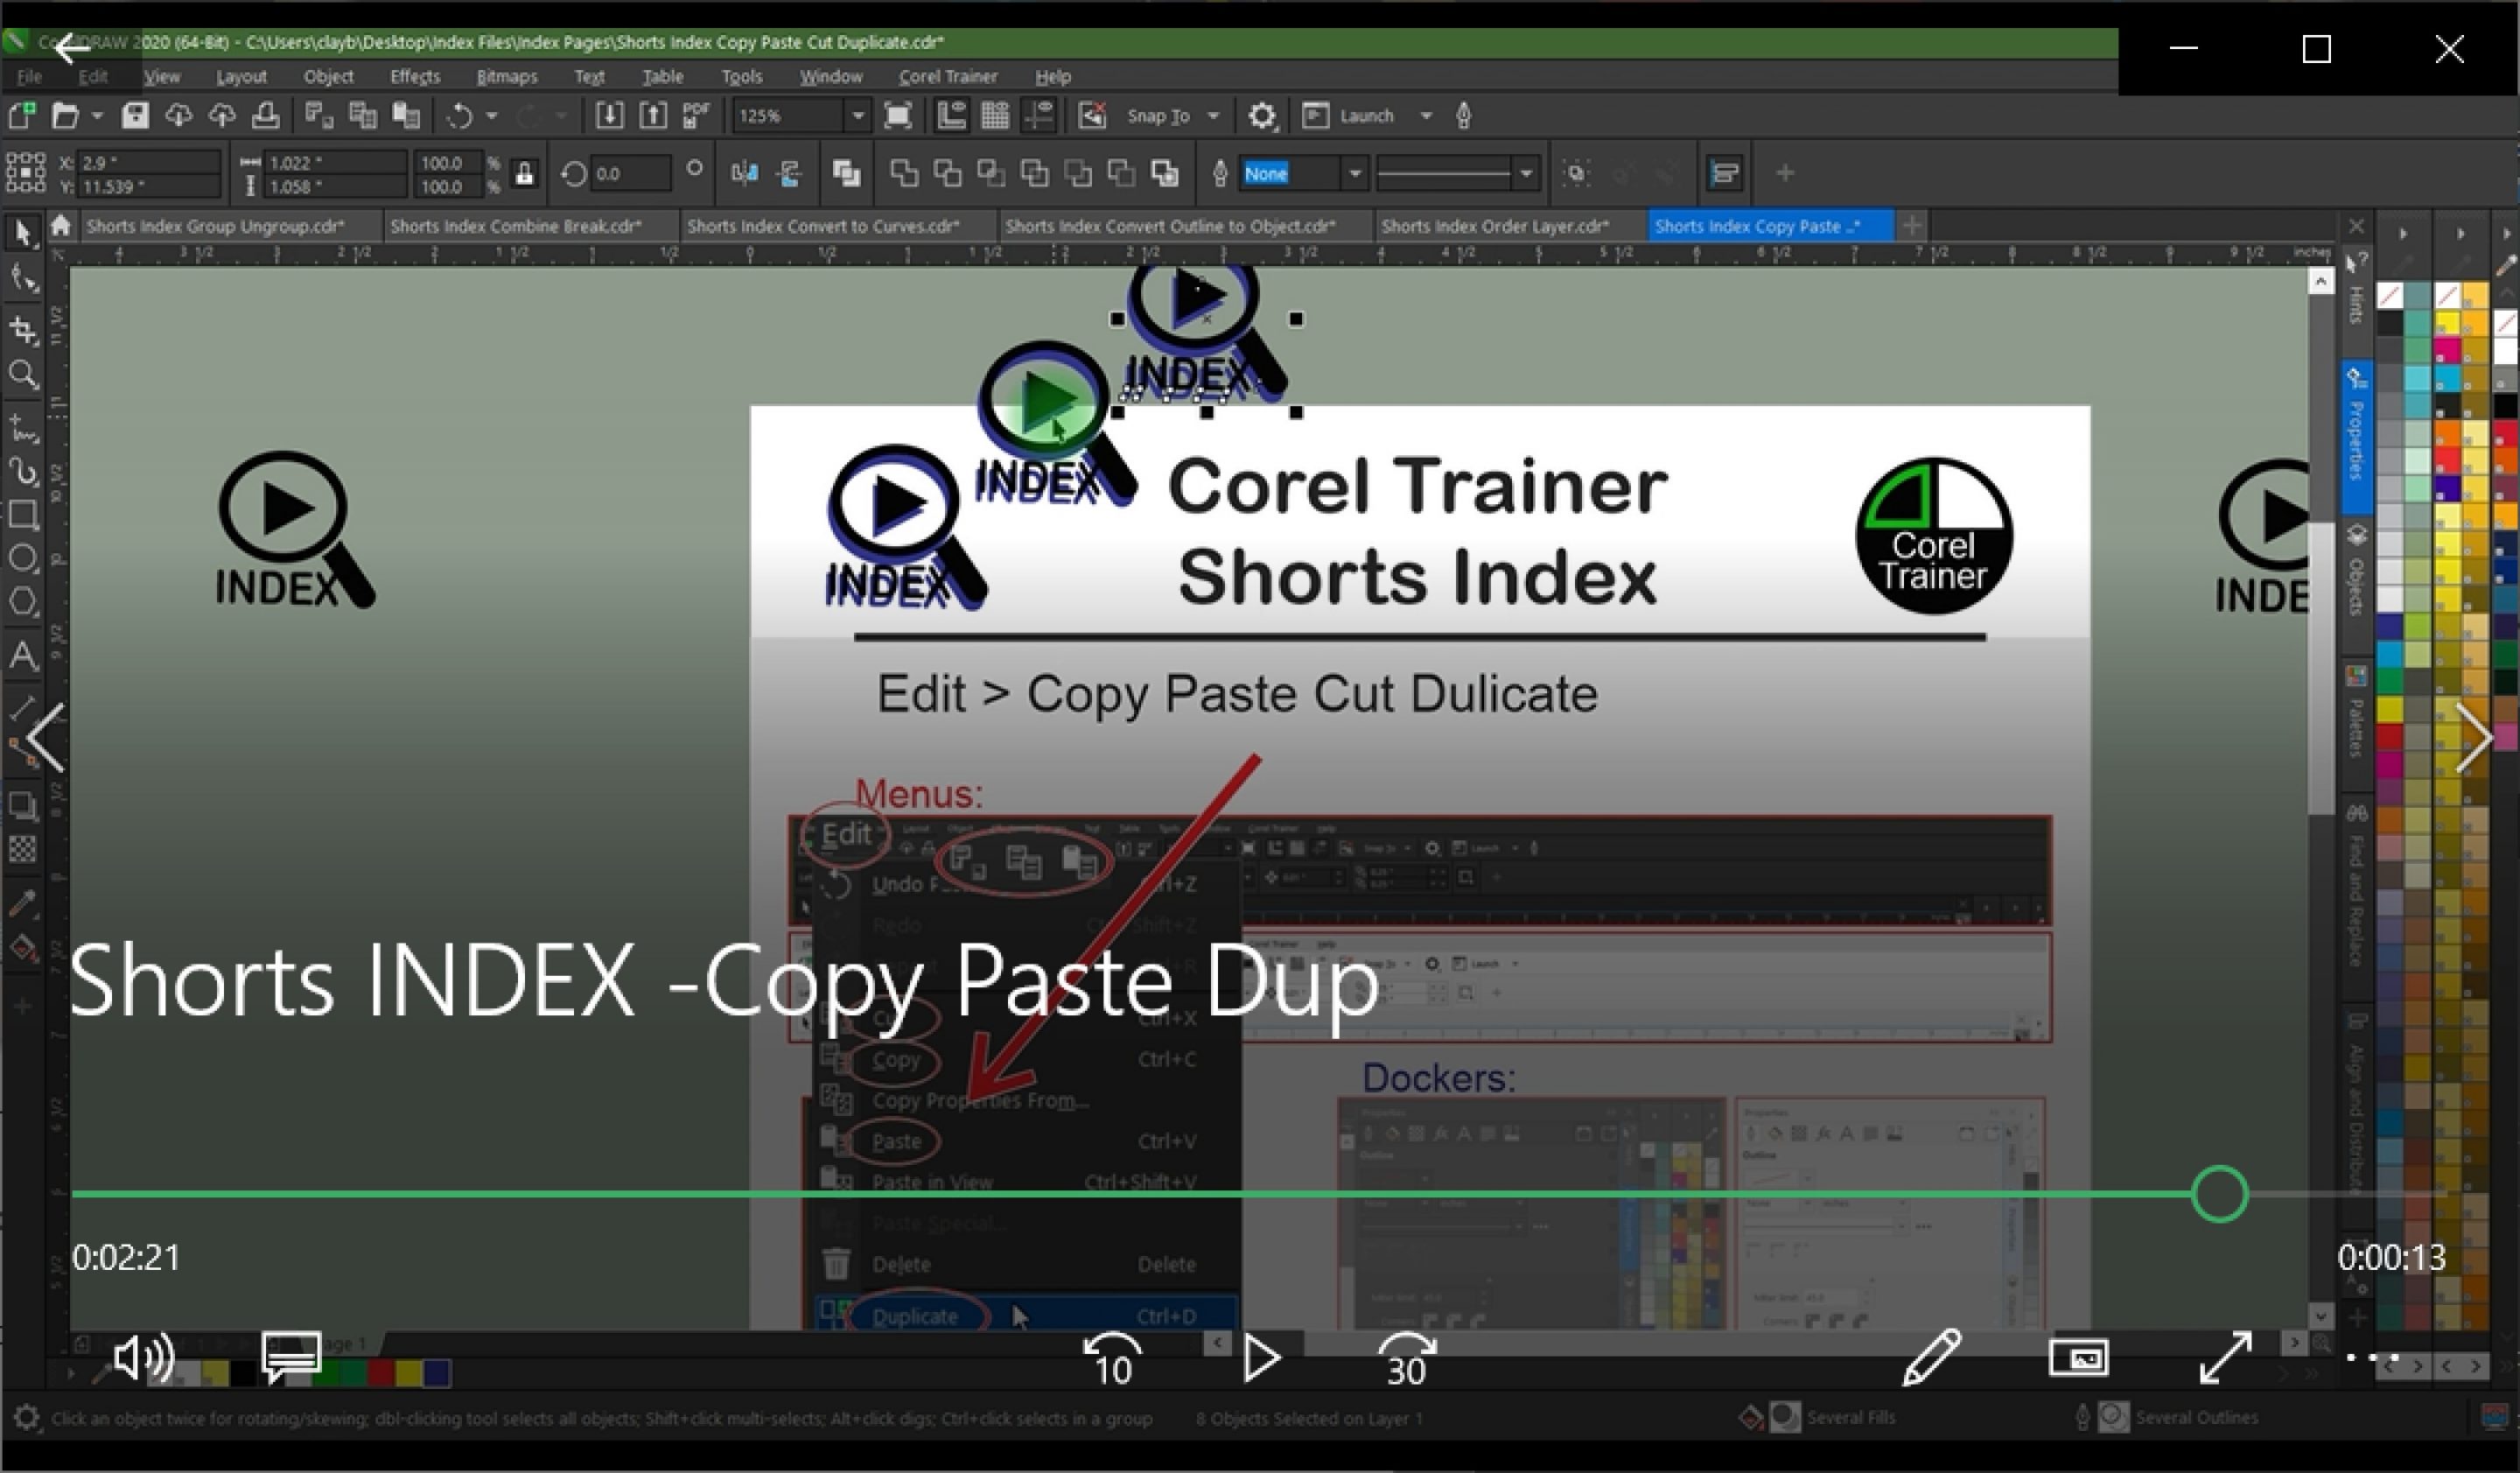Image resolution: width=2520 pixels, height=1473 pixels.
Task: Click the Options gear icon
Action: (1262, 116)
